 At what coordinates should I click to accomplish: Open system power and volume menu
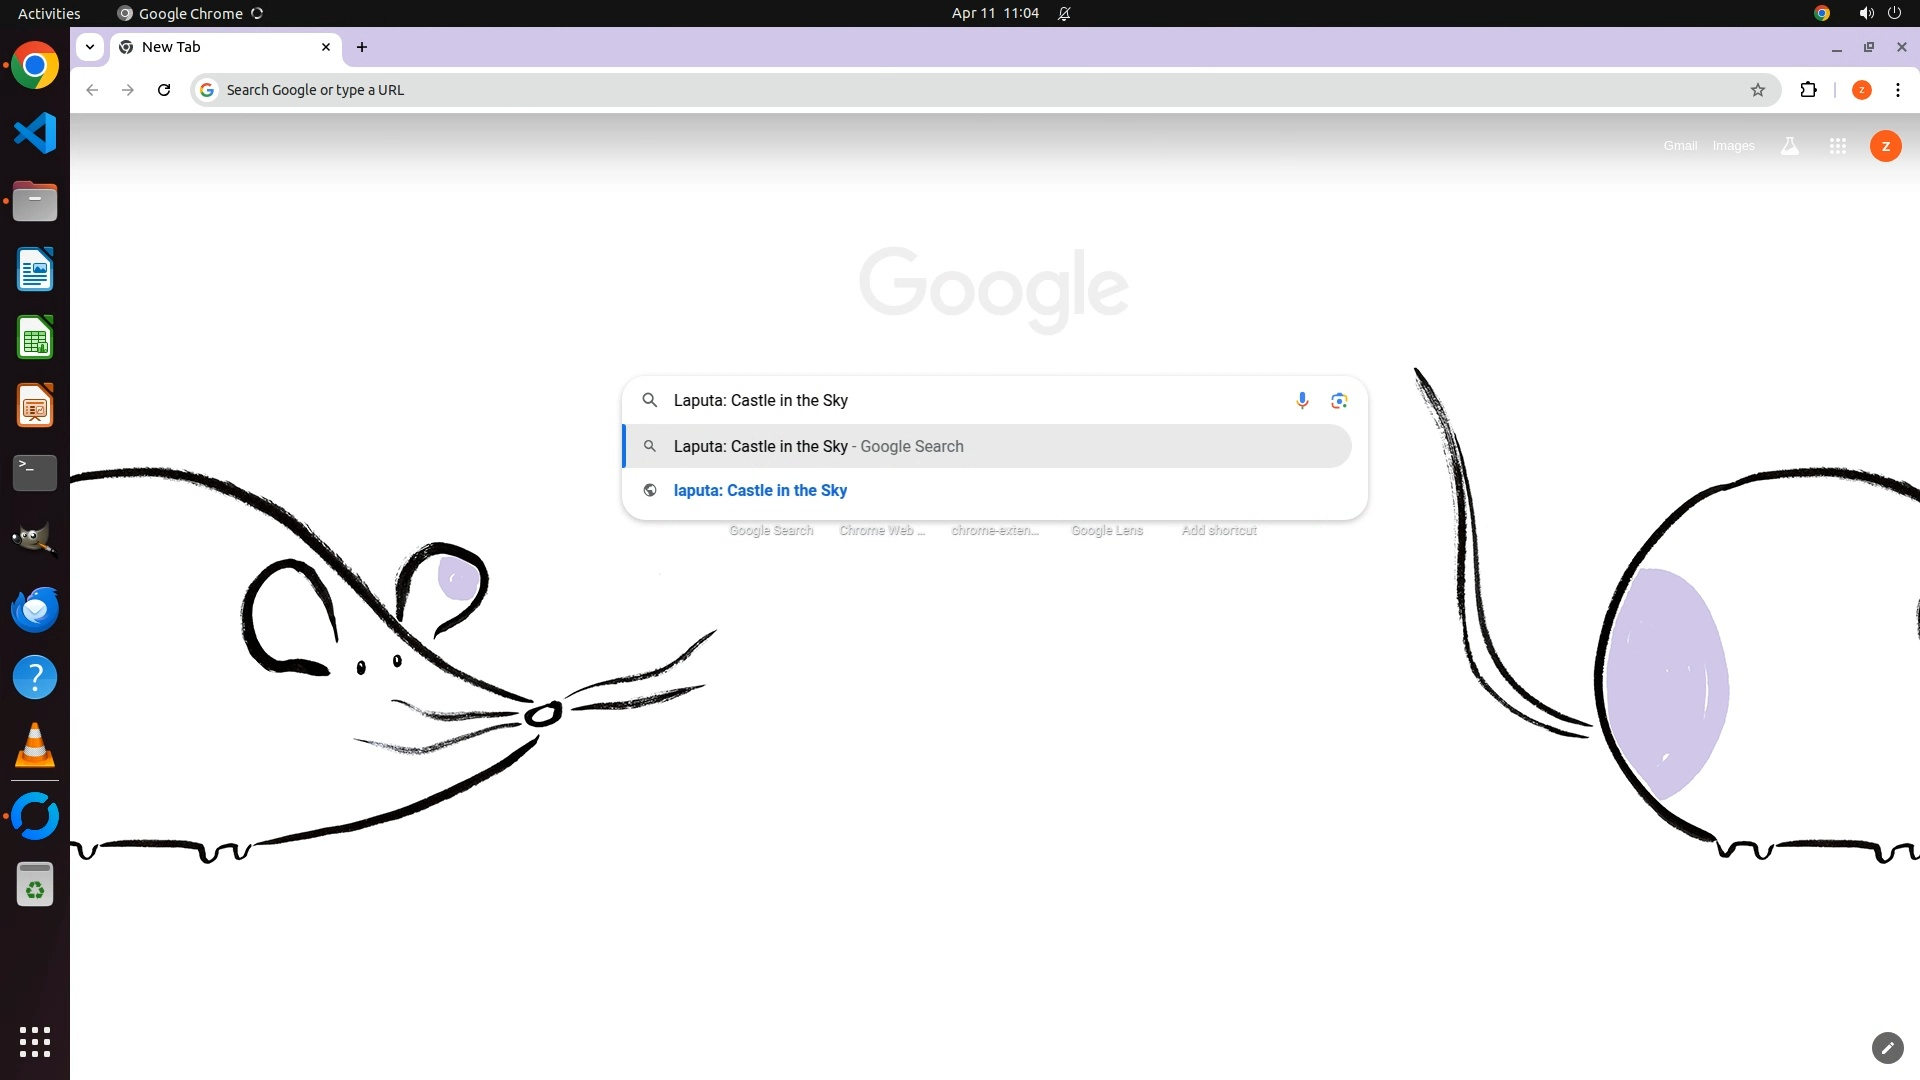(x=1879, y=13)
